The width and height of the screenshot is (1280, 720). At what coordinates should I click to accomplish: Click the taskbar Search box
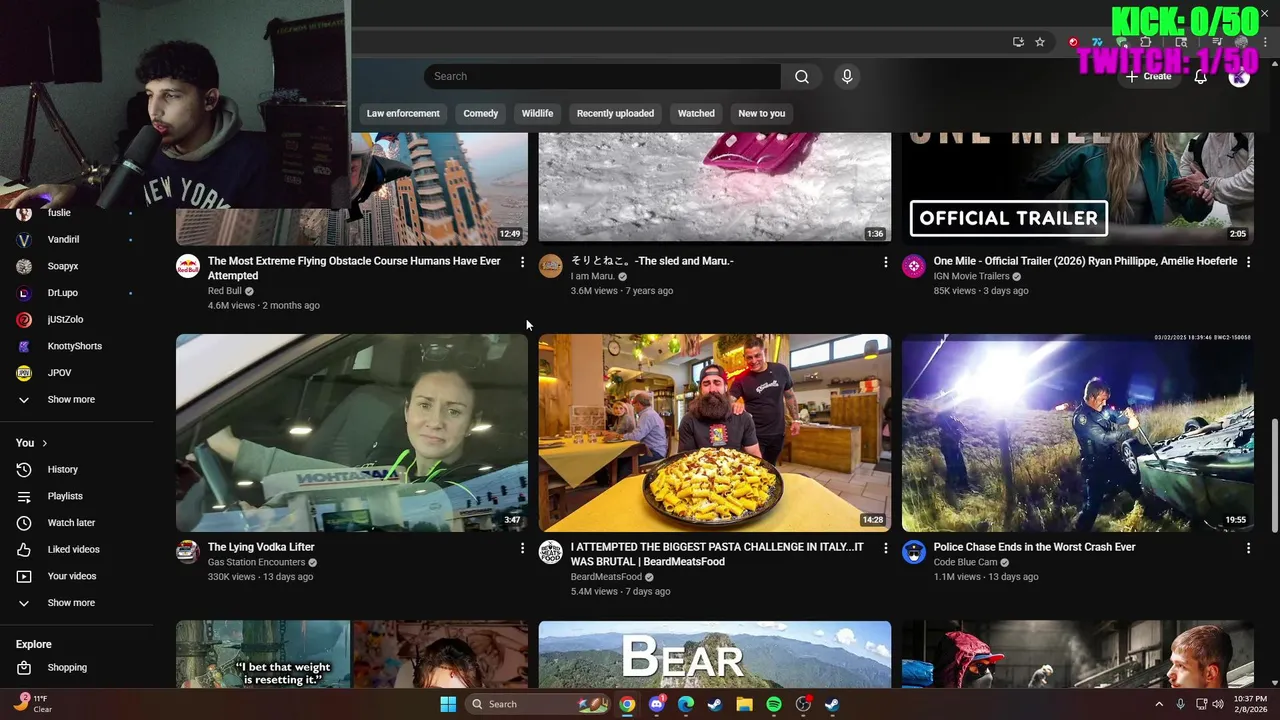tap(538, 704)
